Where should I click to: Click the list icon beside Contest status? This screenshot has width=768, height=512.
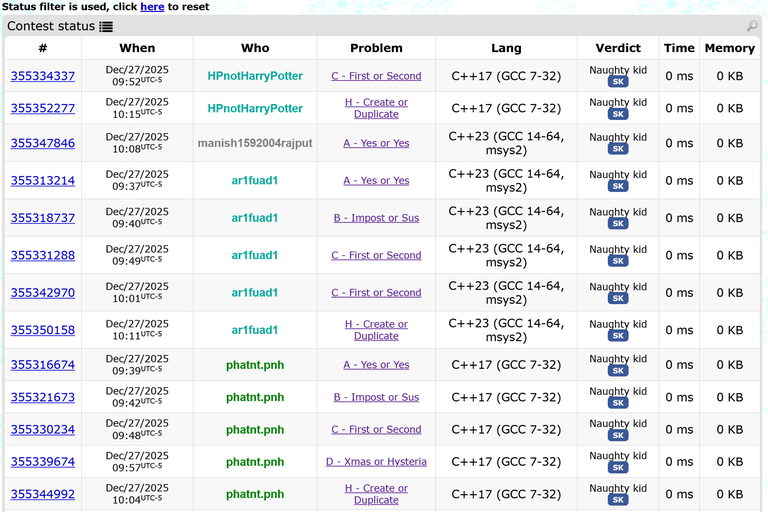click(106, 27)
